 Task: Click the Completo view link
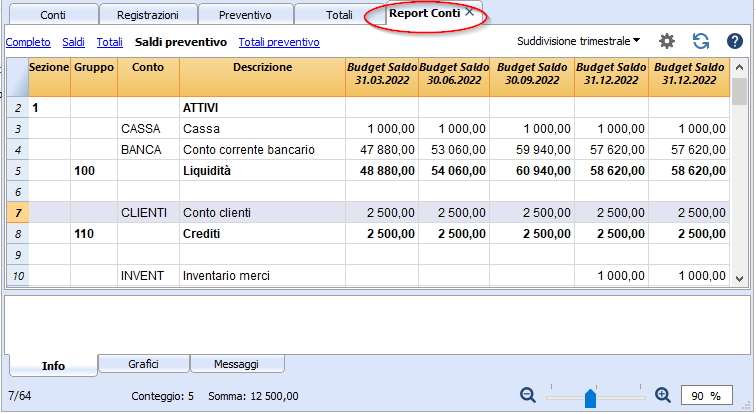point(28,42)
